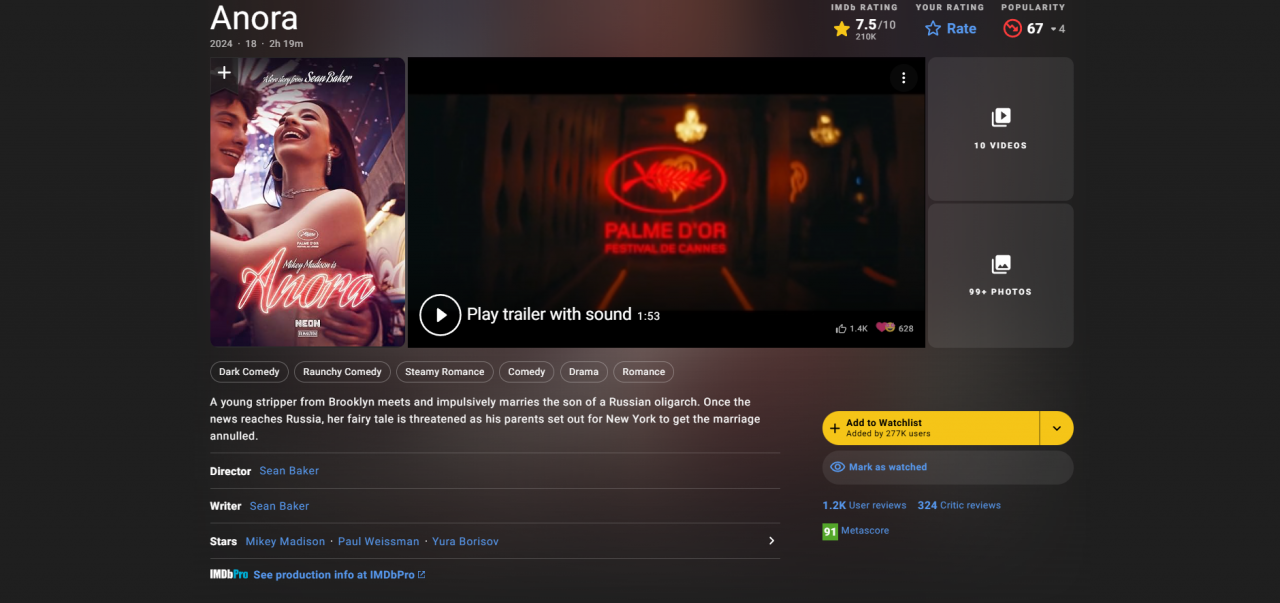Open writer Sean Baker's link
The width and height of the screenshot is (1280, 603).
click(279, 506)
